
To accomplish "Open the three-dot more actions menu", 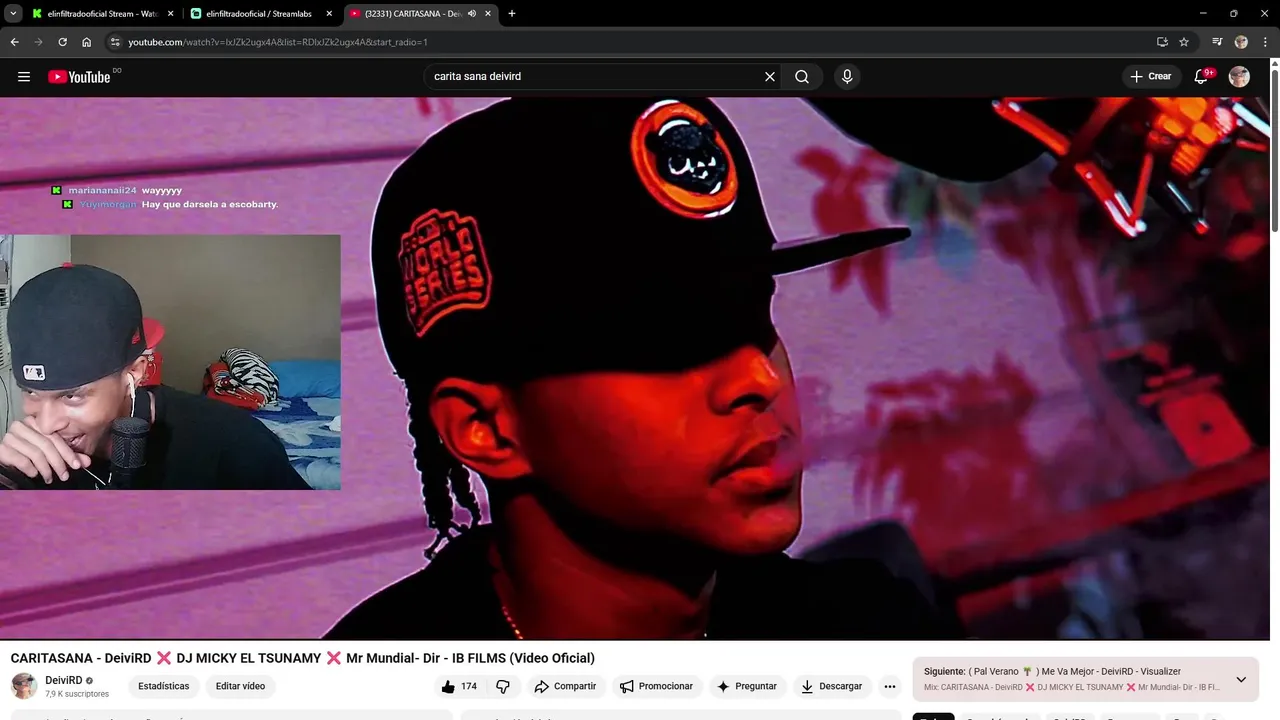I will (890, 686).
